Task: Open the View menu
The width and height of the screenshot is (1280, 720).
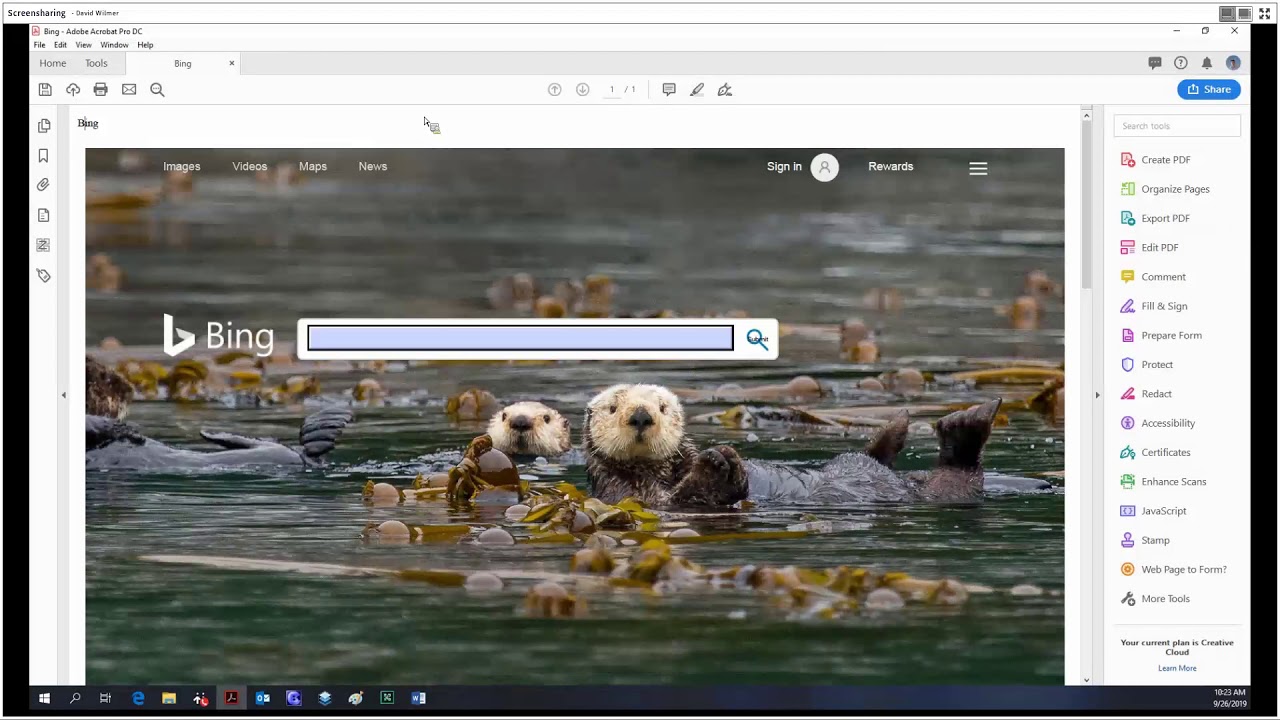Action: pos(84,45)
